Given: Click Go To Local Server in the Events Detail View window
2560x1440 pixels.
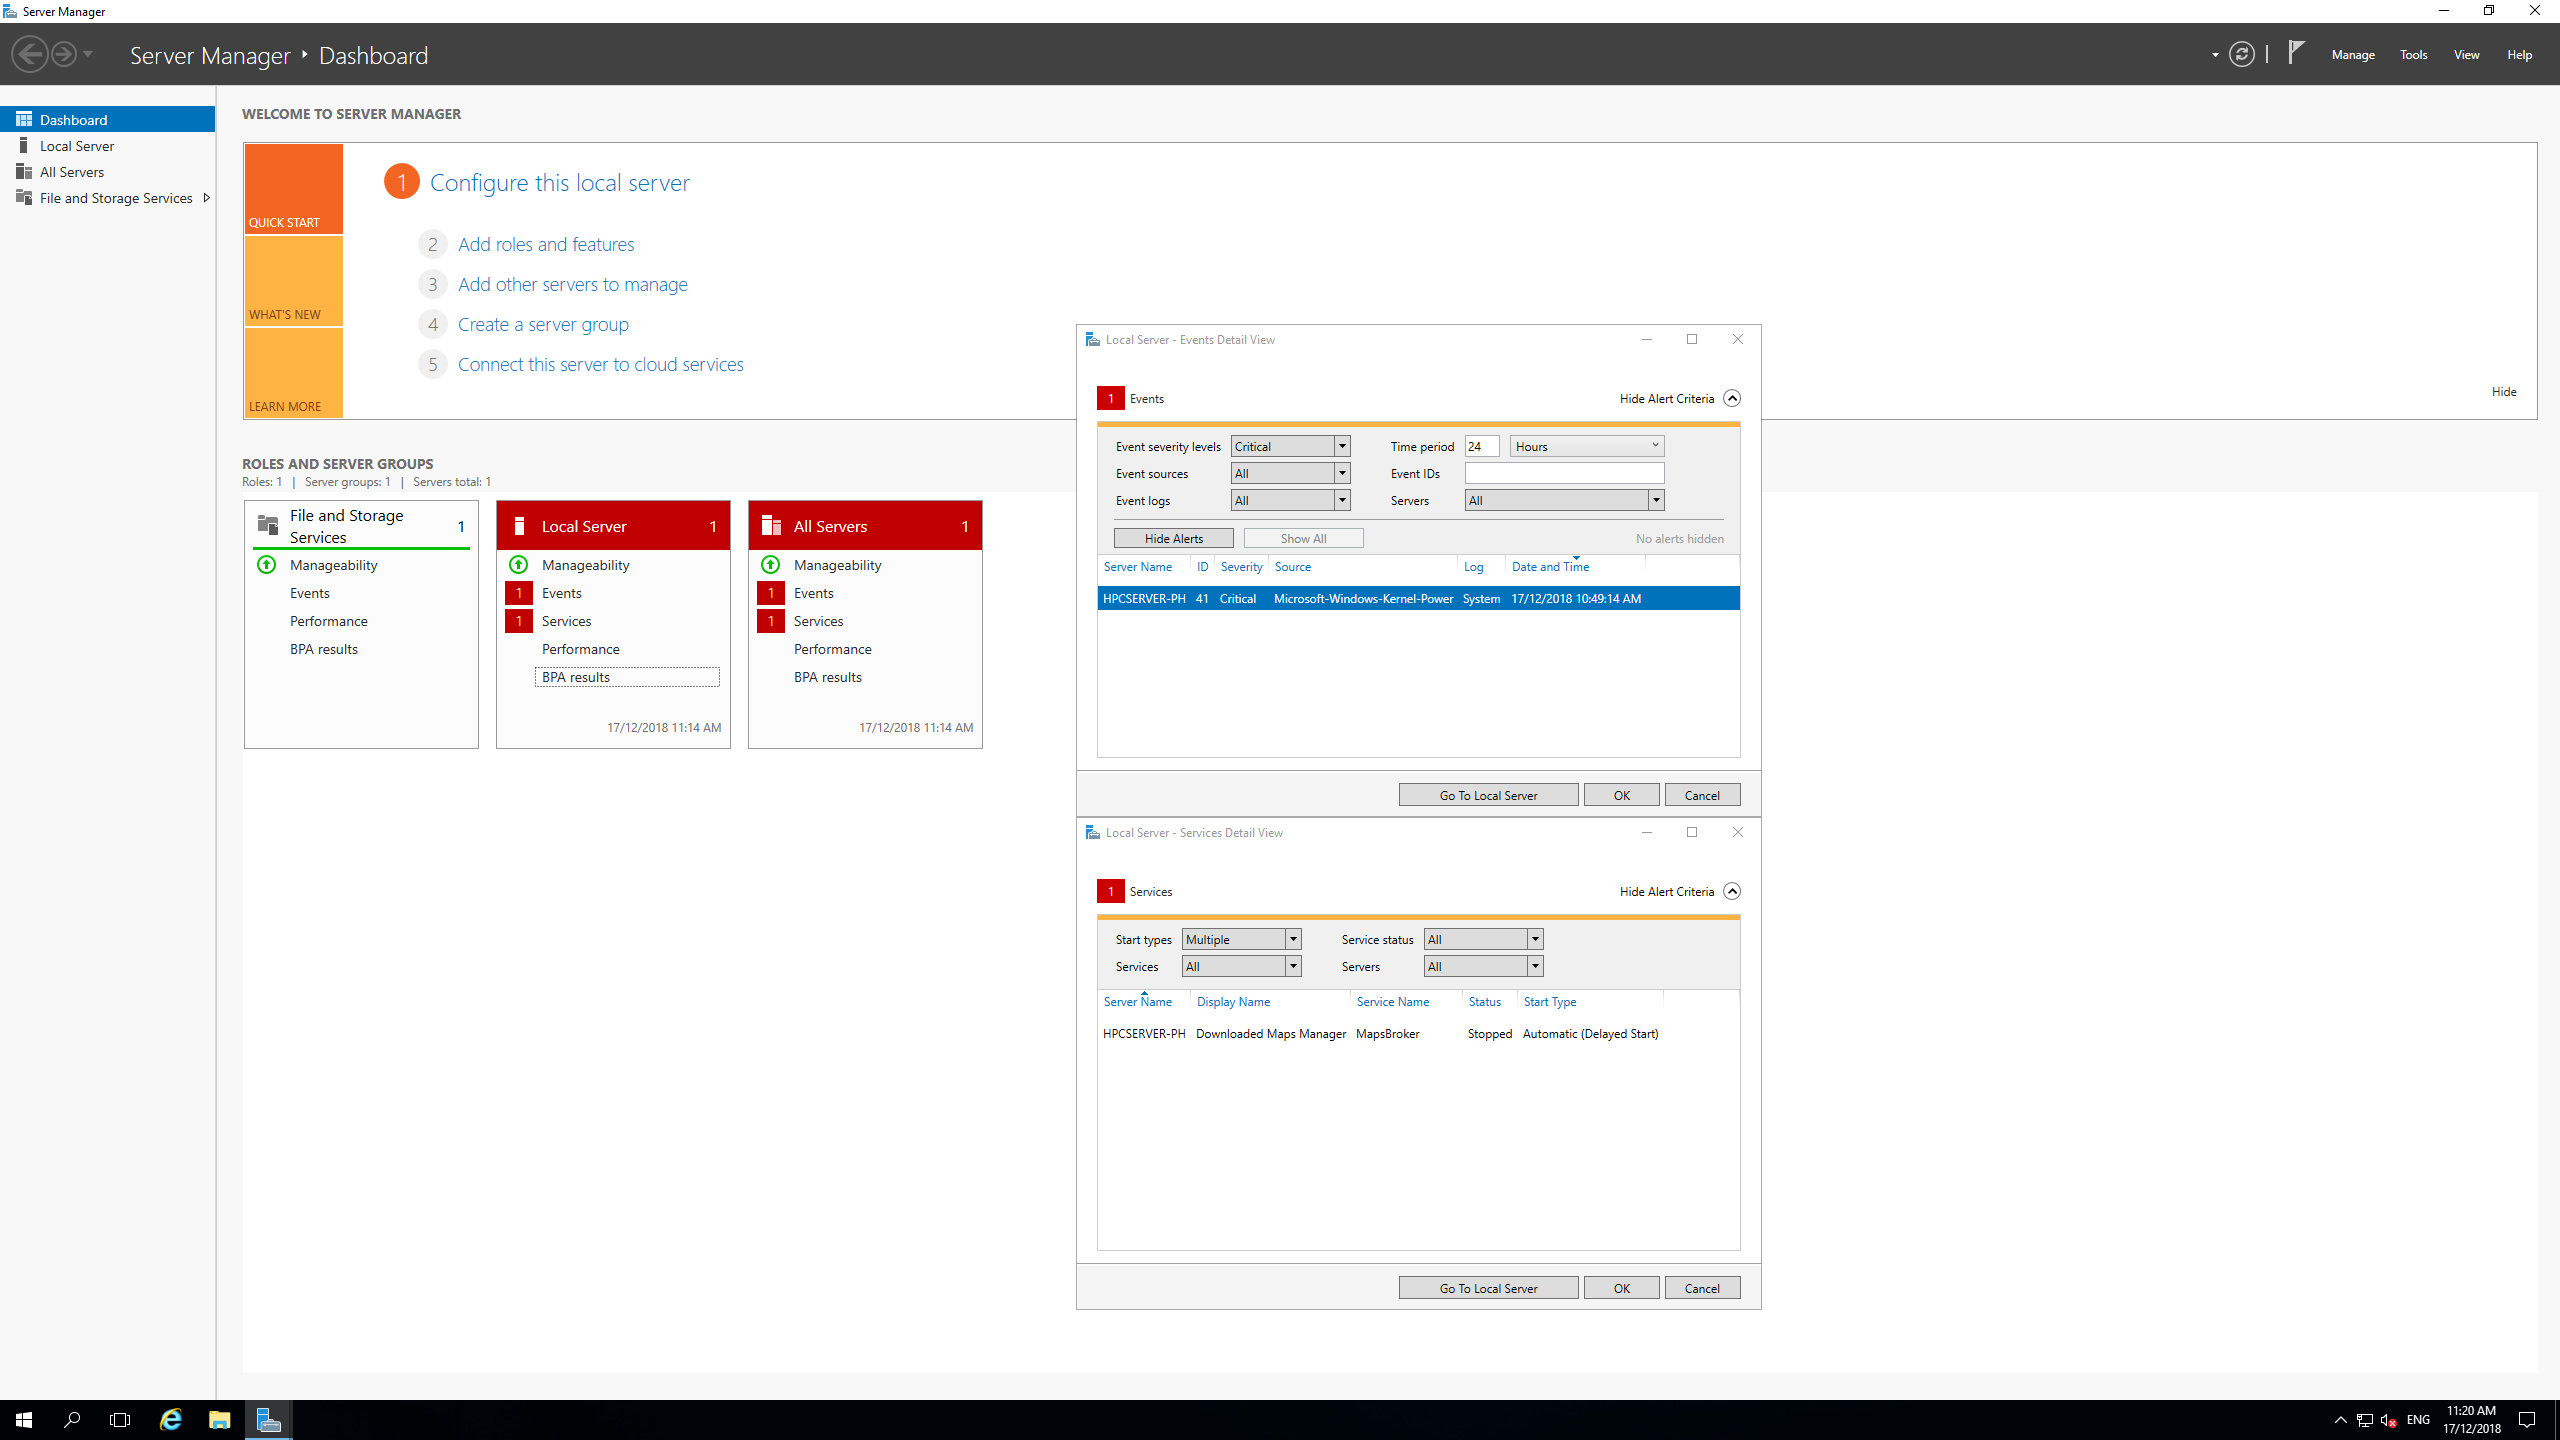Looking at the screenshot, I should click(x=1488, y=795).
